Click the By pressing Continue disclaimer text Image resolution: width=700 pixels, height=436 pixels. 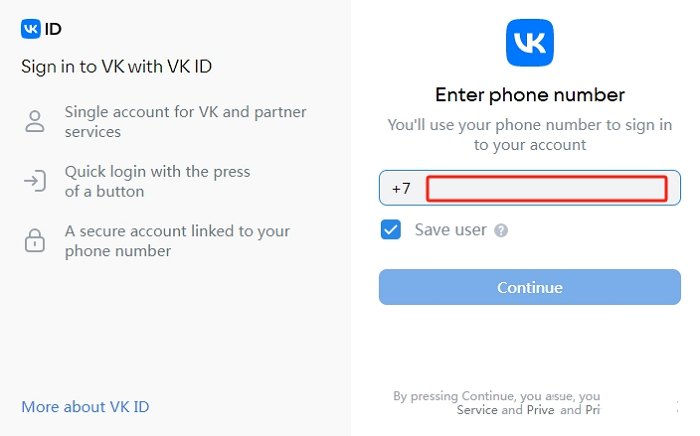496,403
